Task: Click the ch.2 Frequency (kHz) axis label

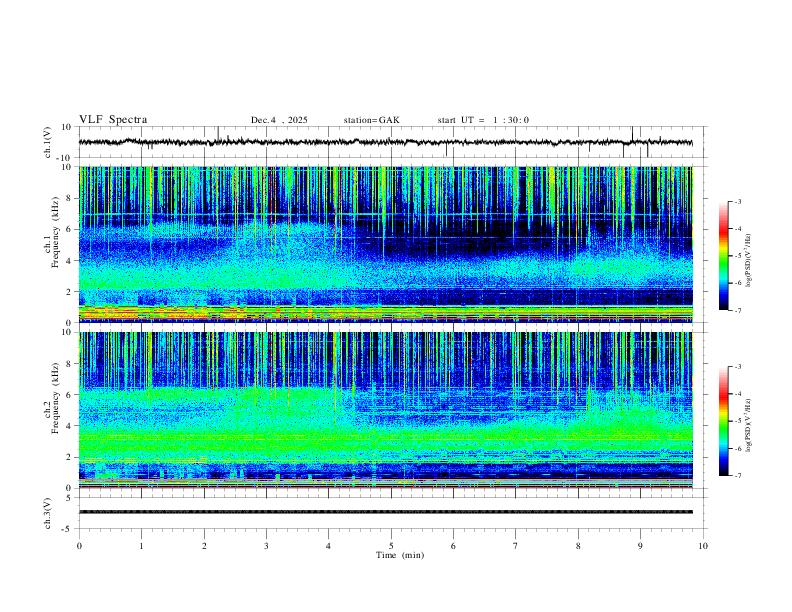Action: 51,398
